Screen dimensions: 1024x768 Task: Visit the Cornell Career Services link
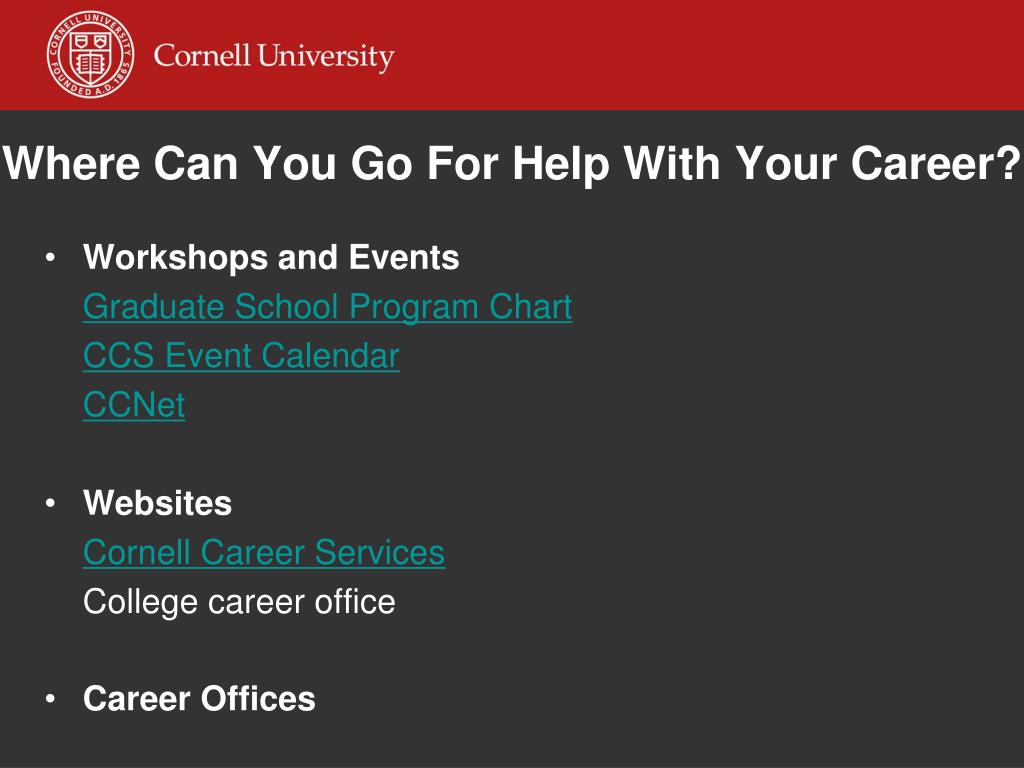pos(264,552)
